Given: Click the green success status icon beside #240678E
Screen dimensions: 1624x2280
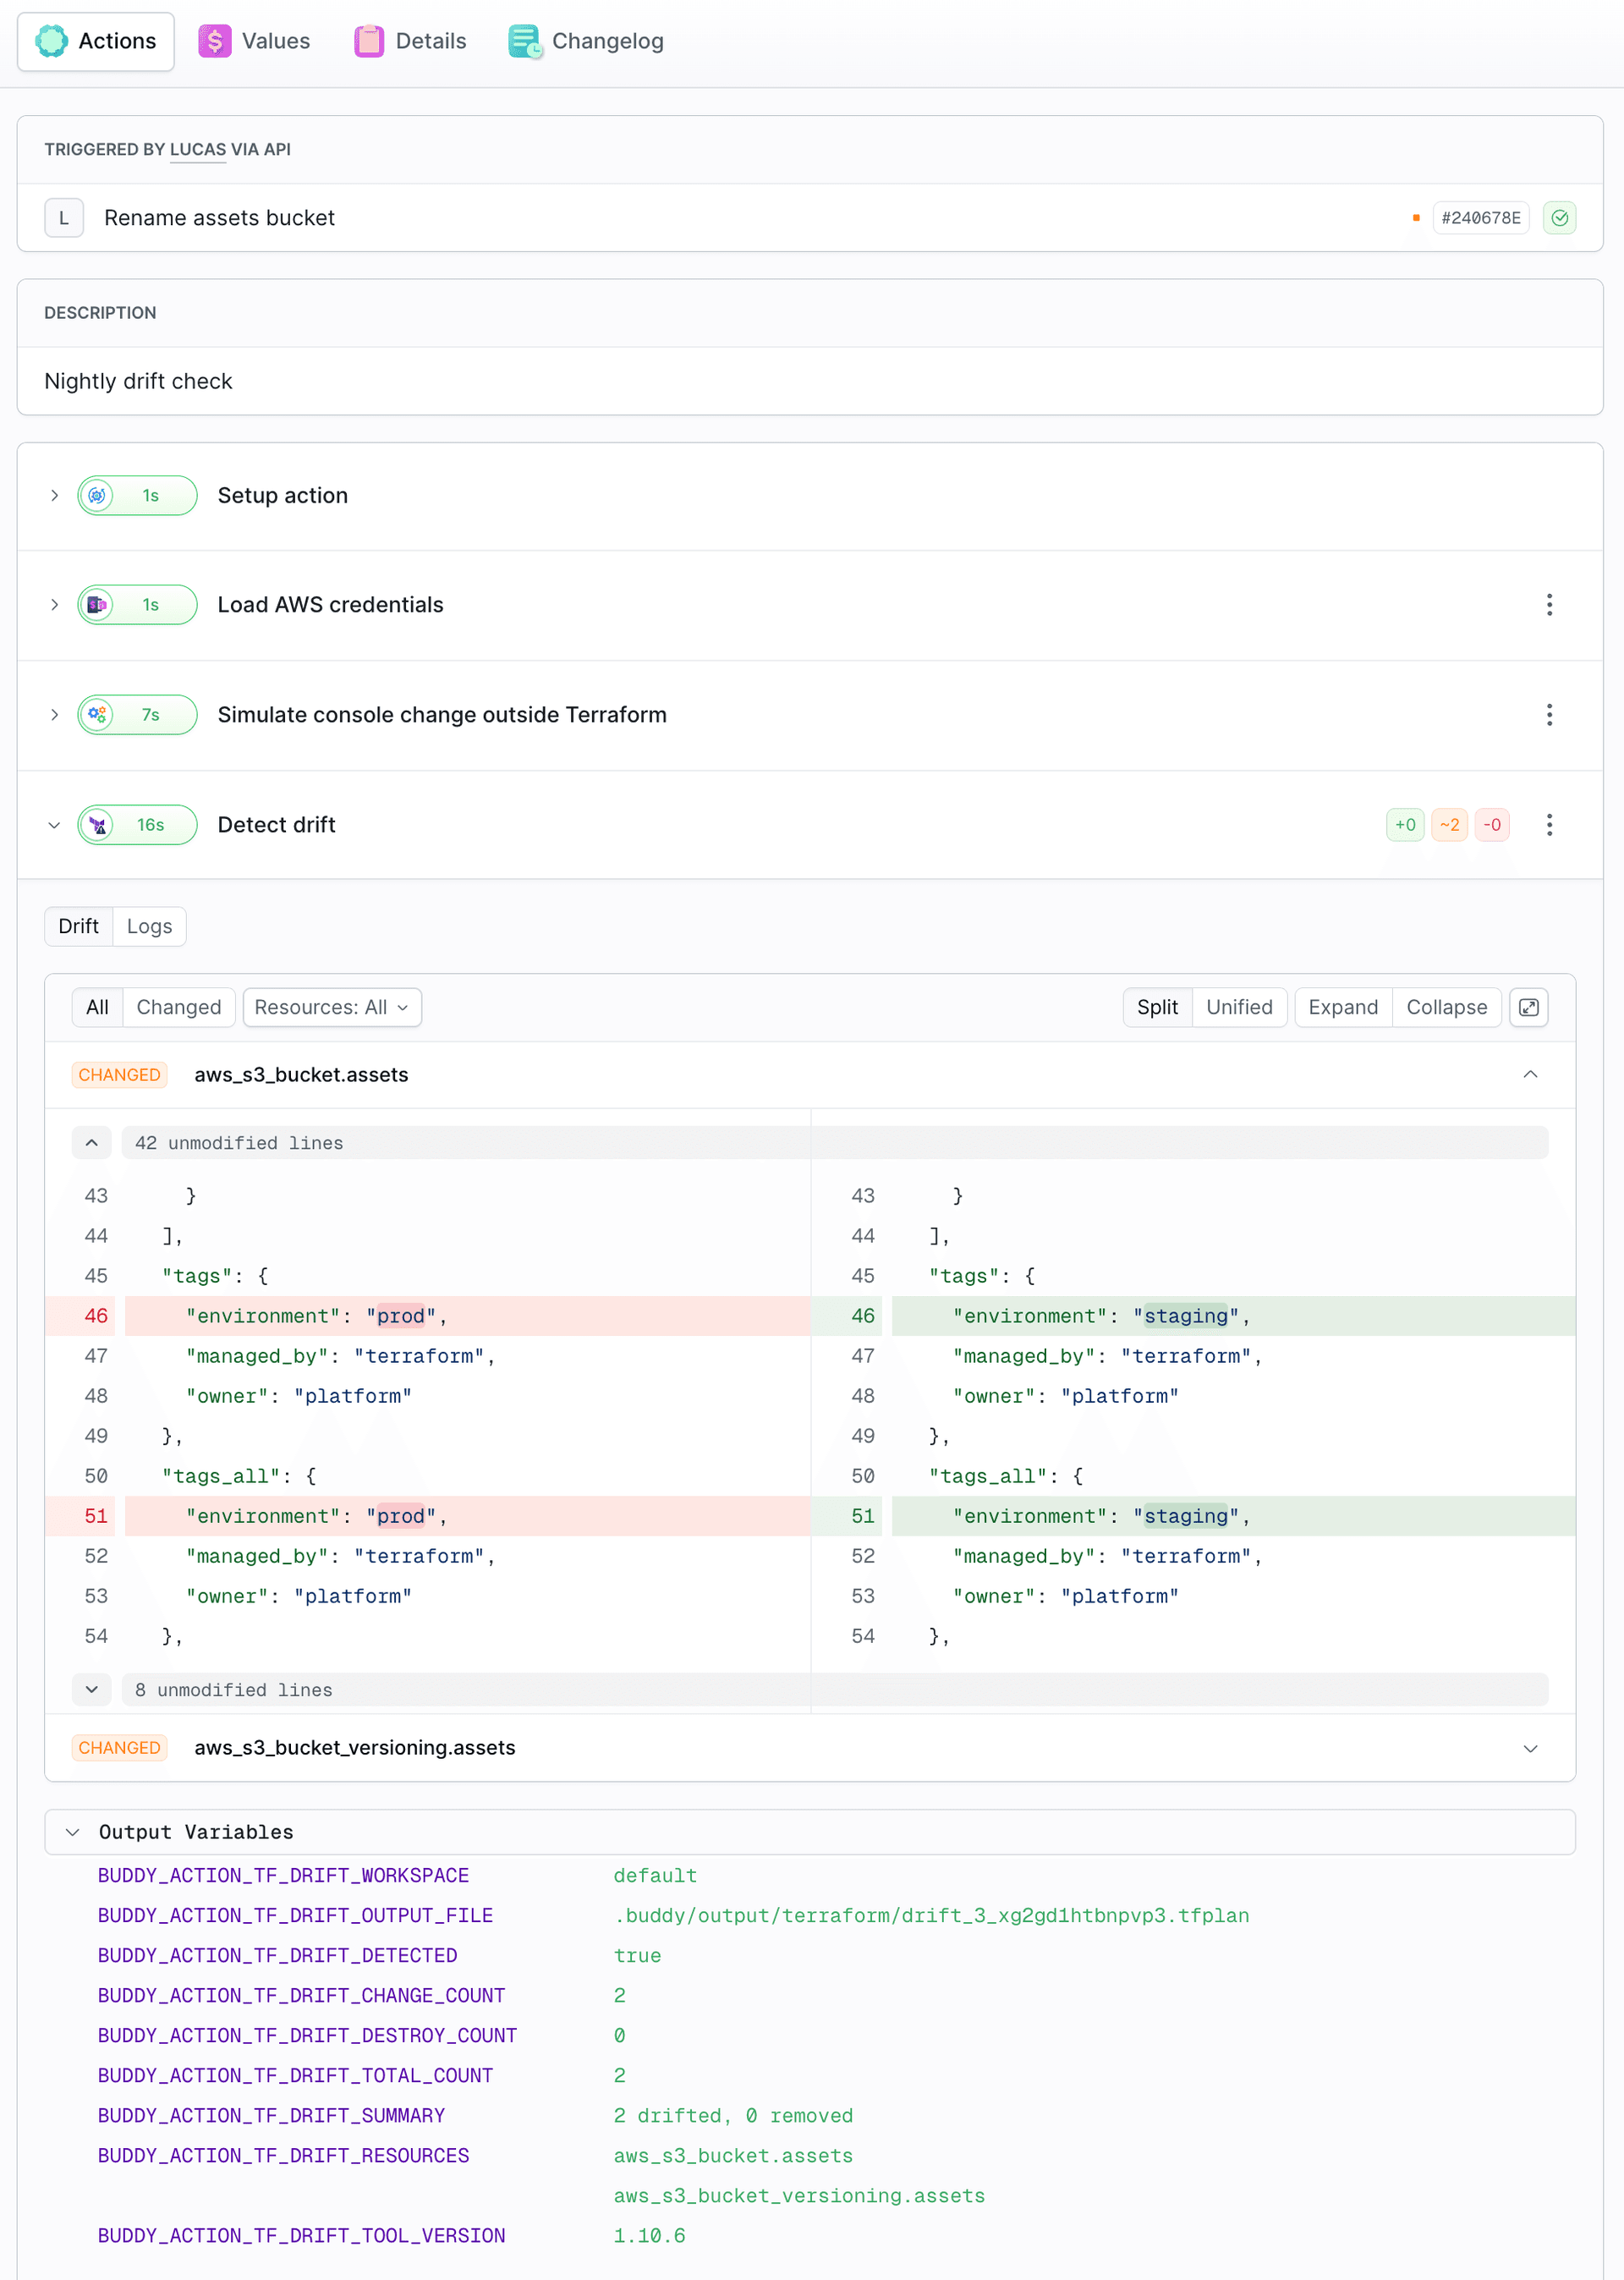Looking at the screenshot, I should [x=1559, y=218].
